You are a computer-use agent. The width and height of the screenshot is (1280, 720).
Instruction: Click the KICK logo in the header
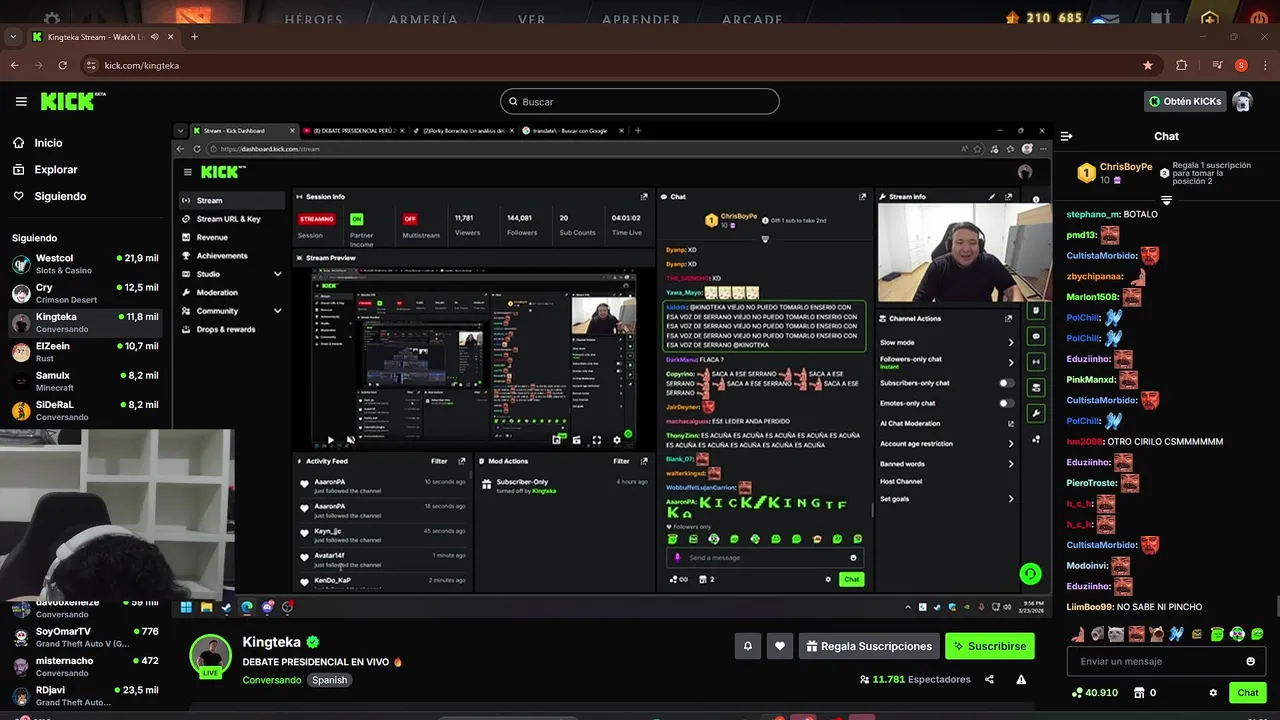pos(72,101)
